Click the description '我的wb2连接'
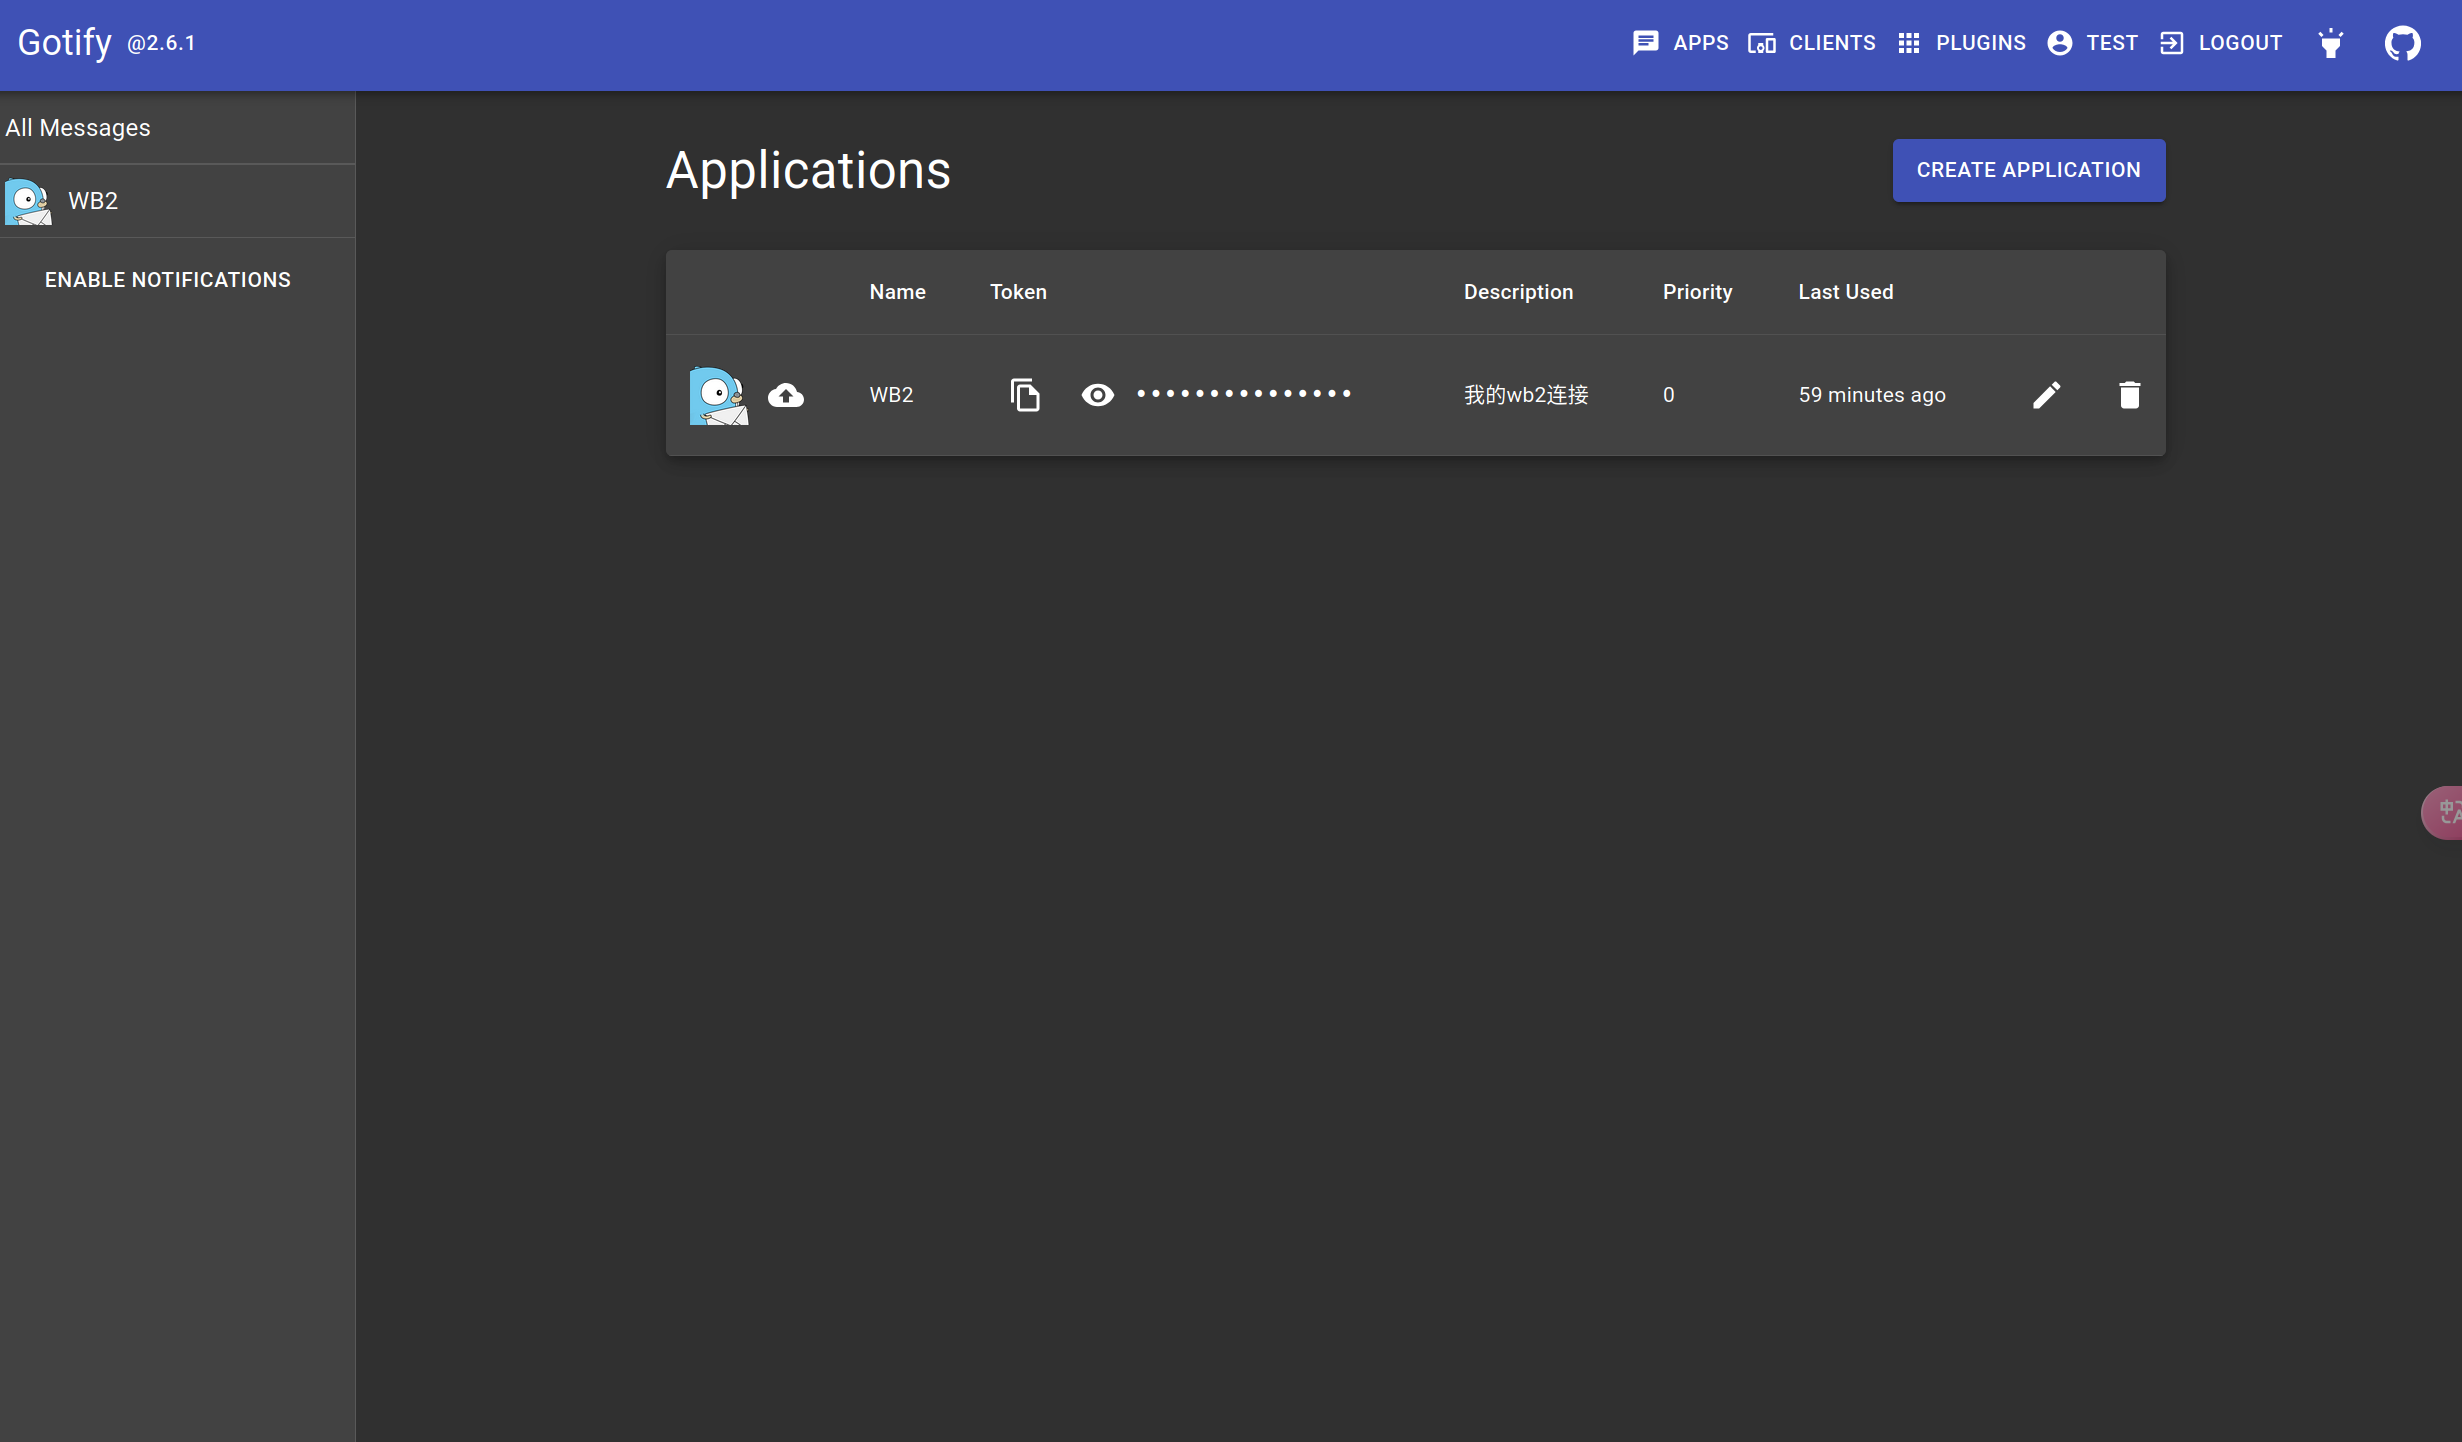The image size is (2462, 1442). coord(1526,395)
